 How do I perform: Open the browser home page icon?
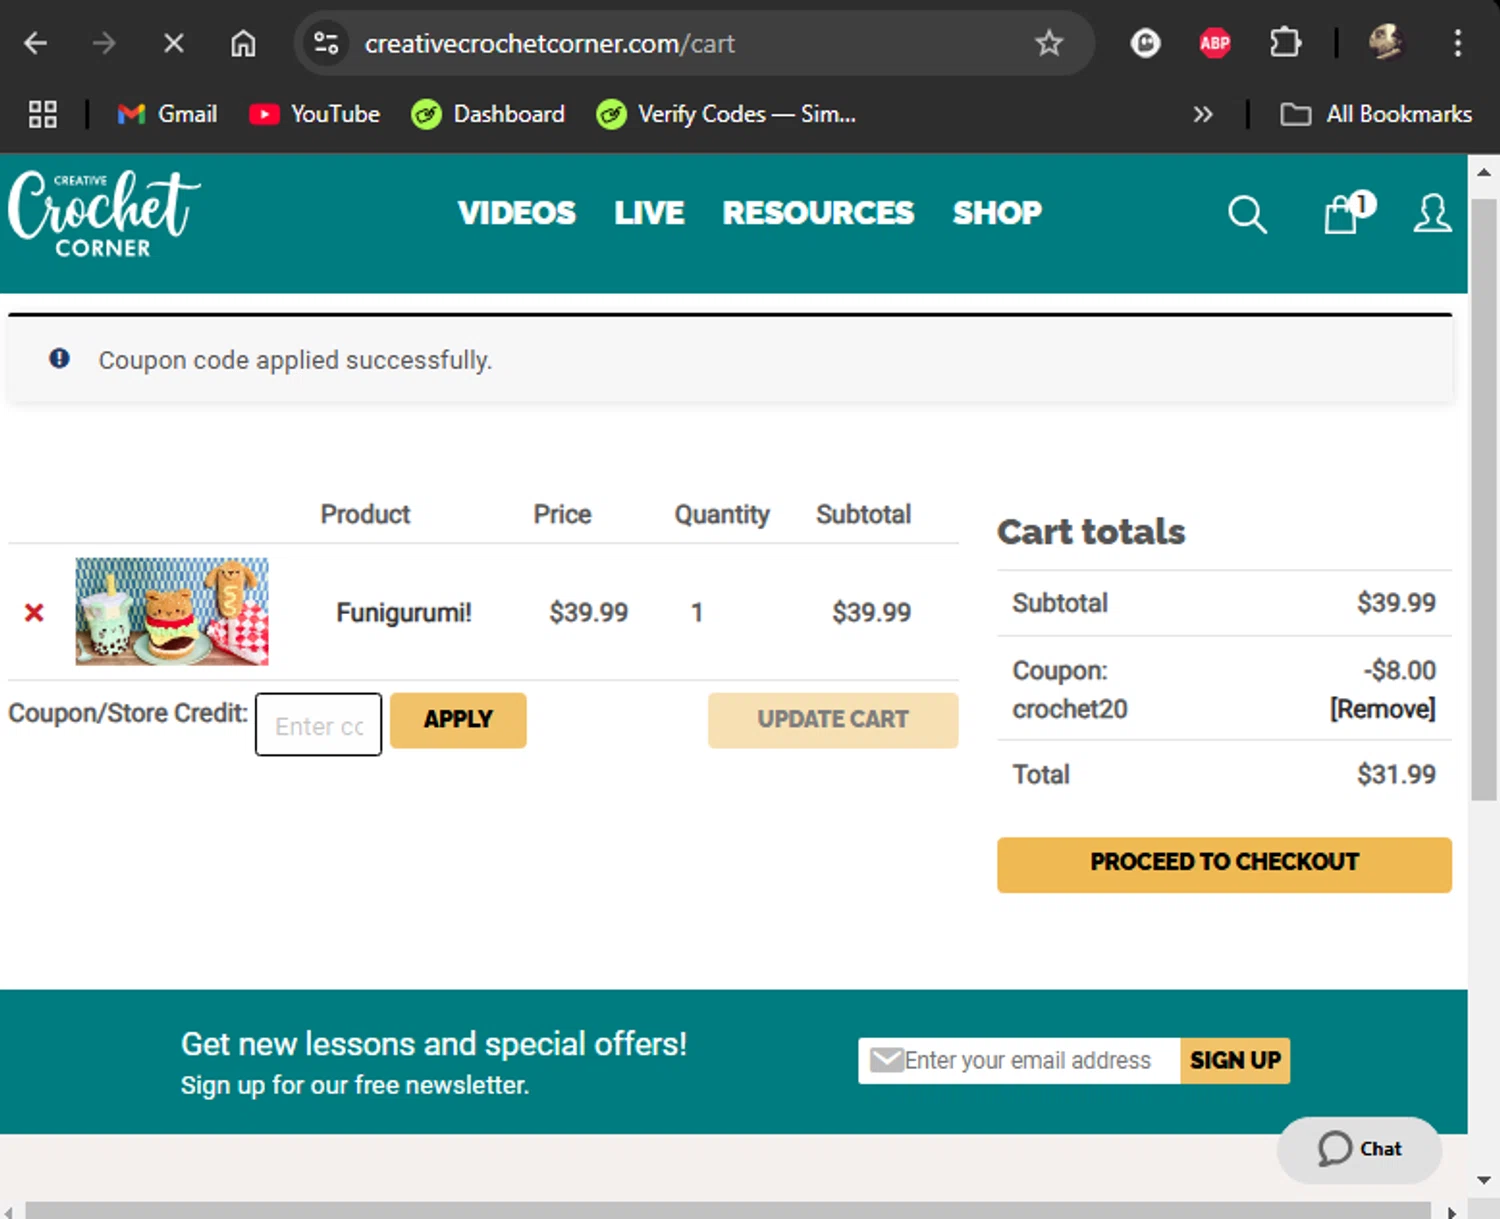(x=243, y=43)
